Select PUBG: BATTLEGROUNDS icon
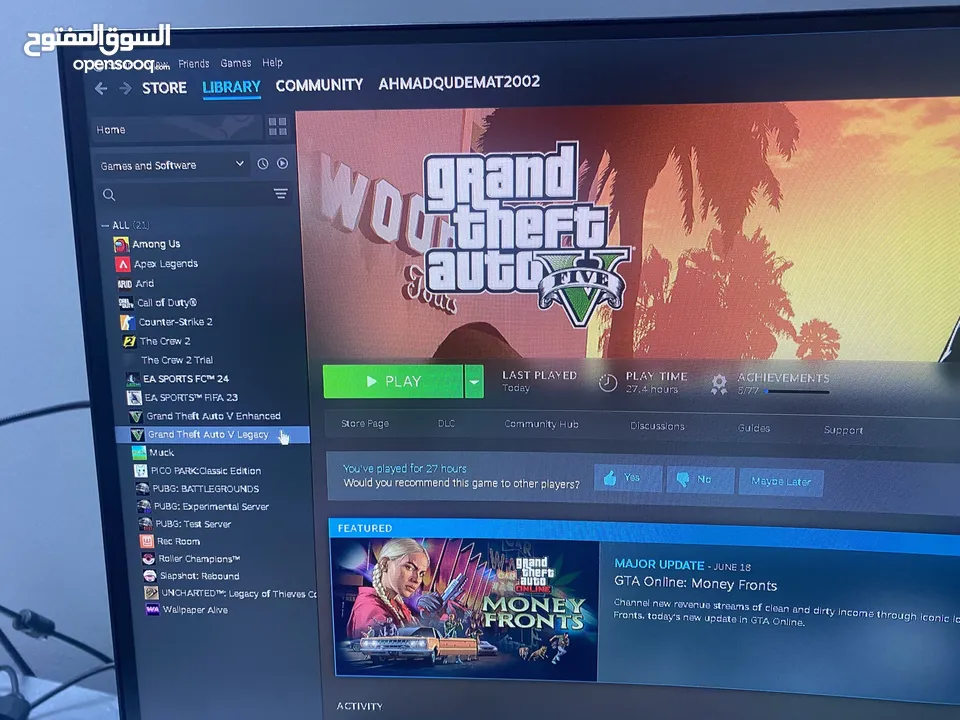960x720 pixels. tap(143, 489)
